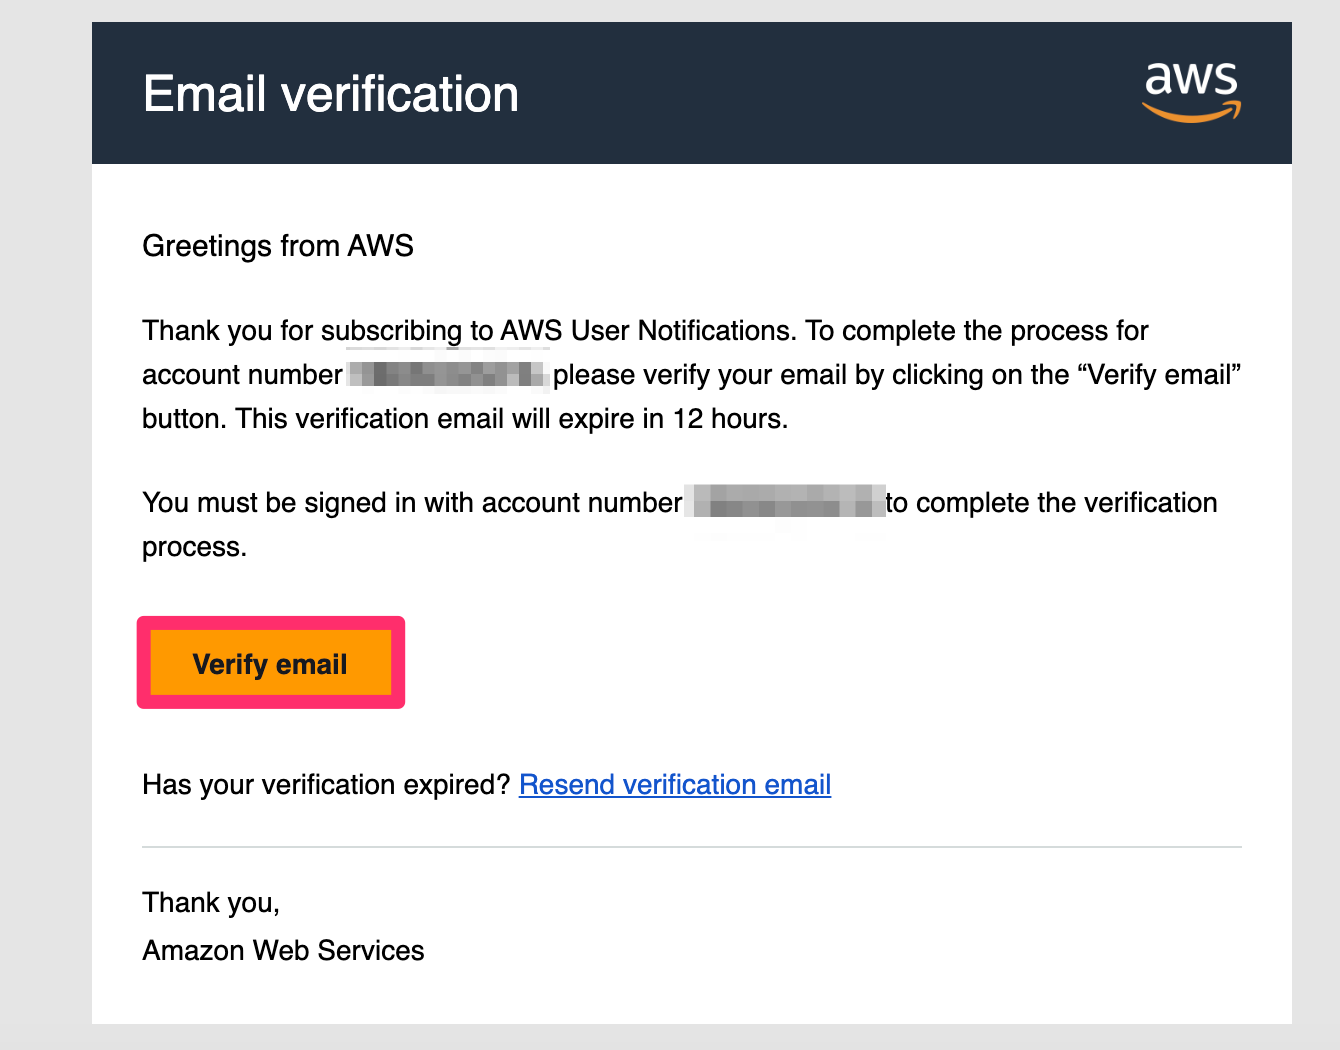The image size is (1340, 1050).
Task: Click the first blurred account number
Action: 448,375
